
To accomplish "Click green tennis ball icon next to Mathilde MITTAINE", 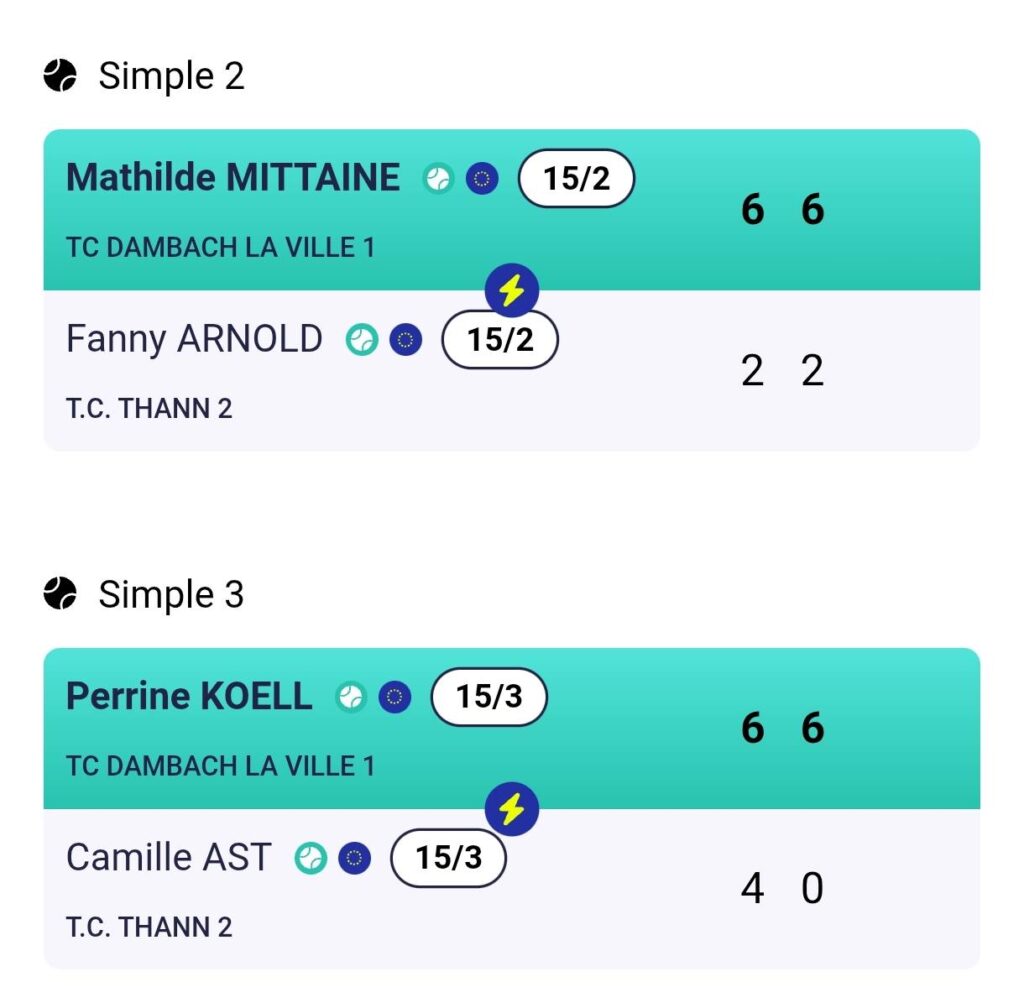I will click(438, 179).
